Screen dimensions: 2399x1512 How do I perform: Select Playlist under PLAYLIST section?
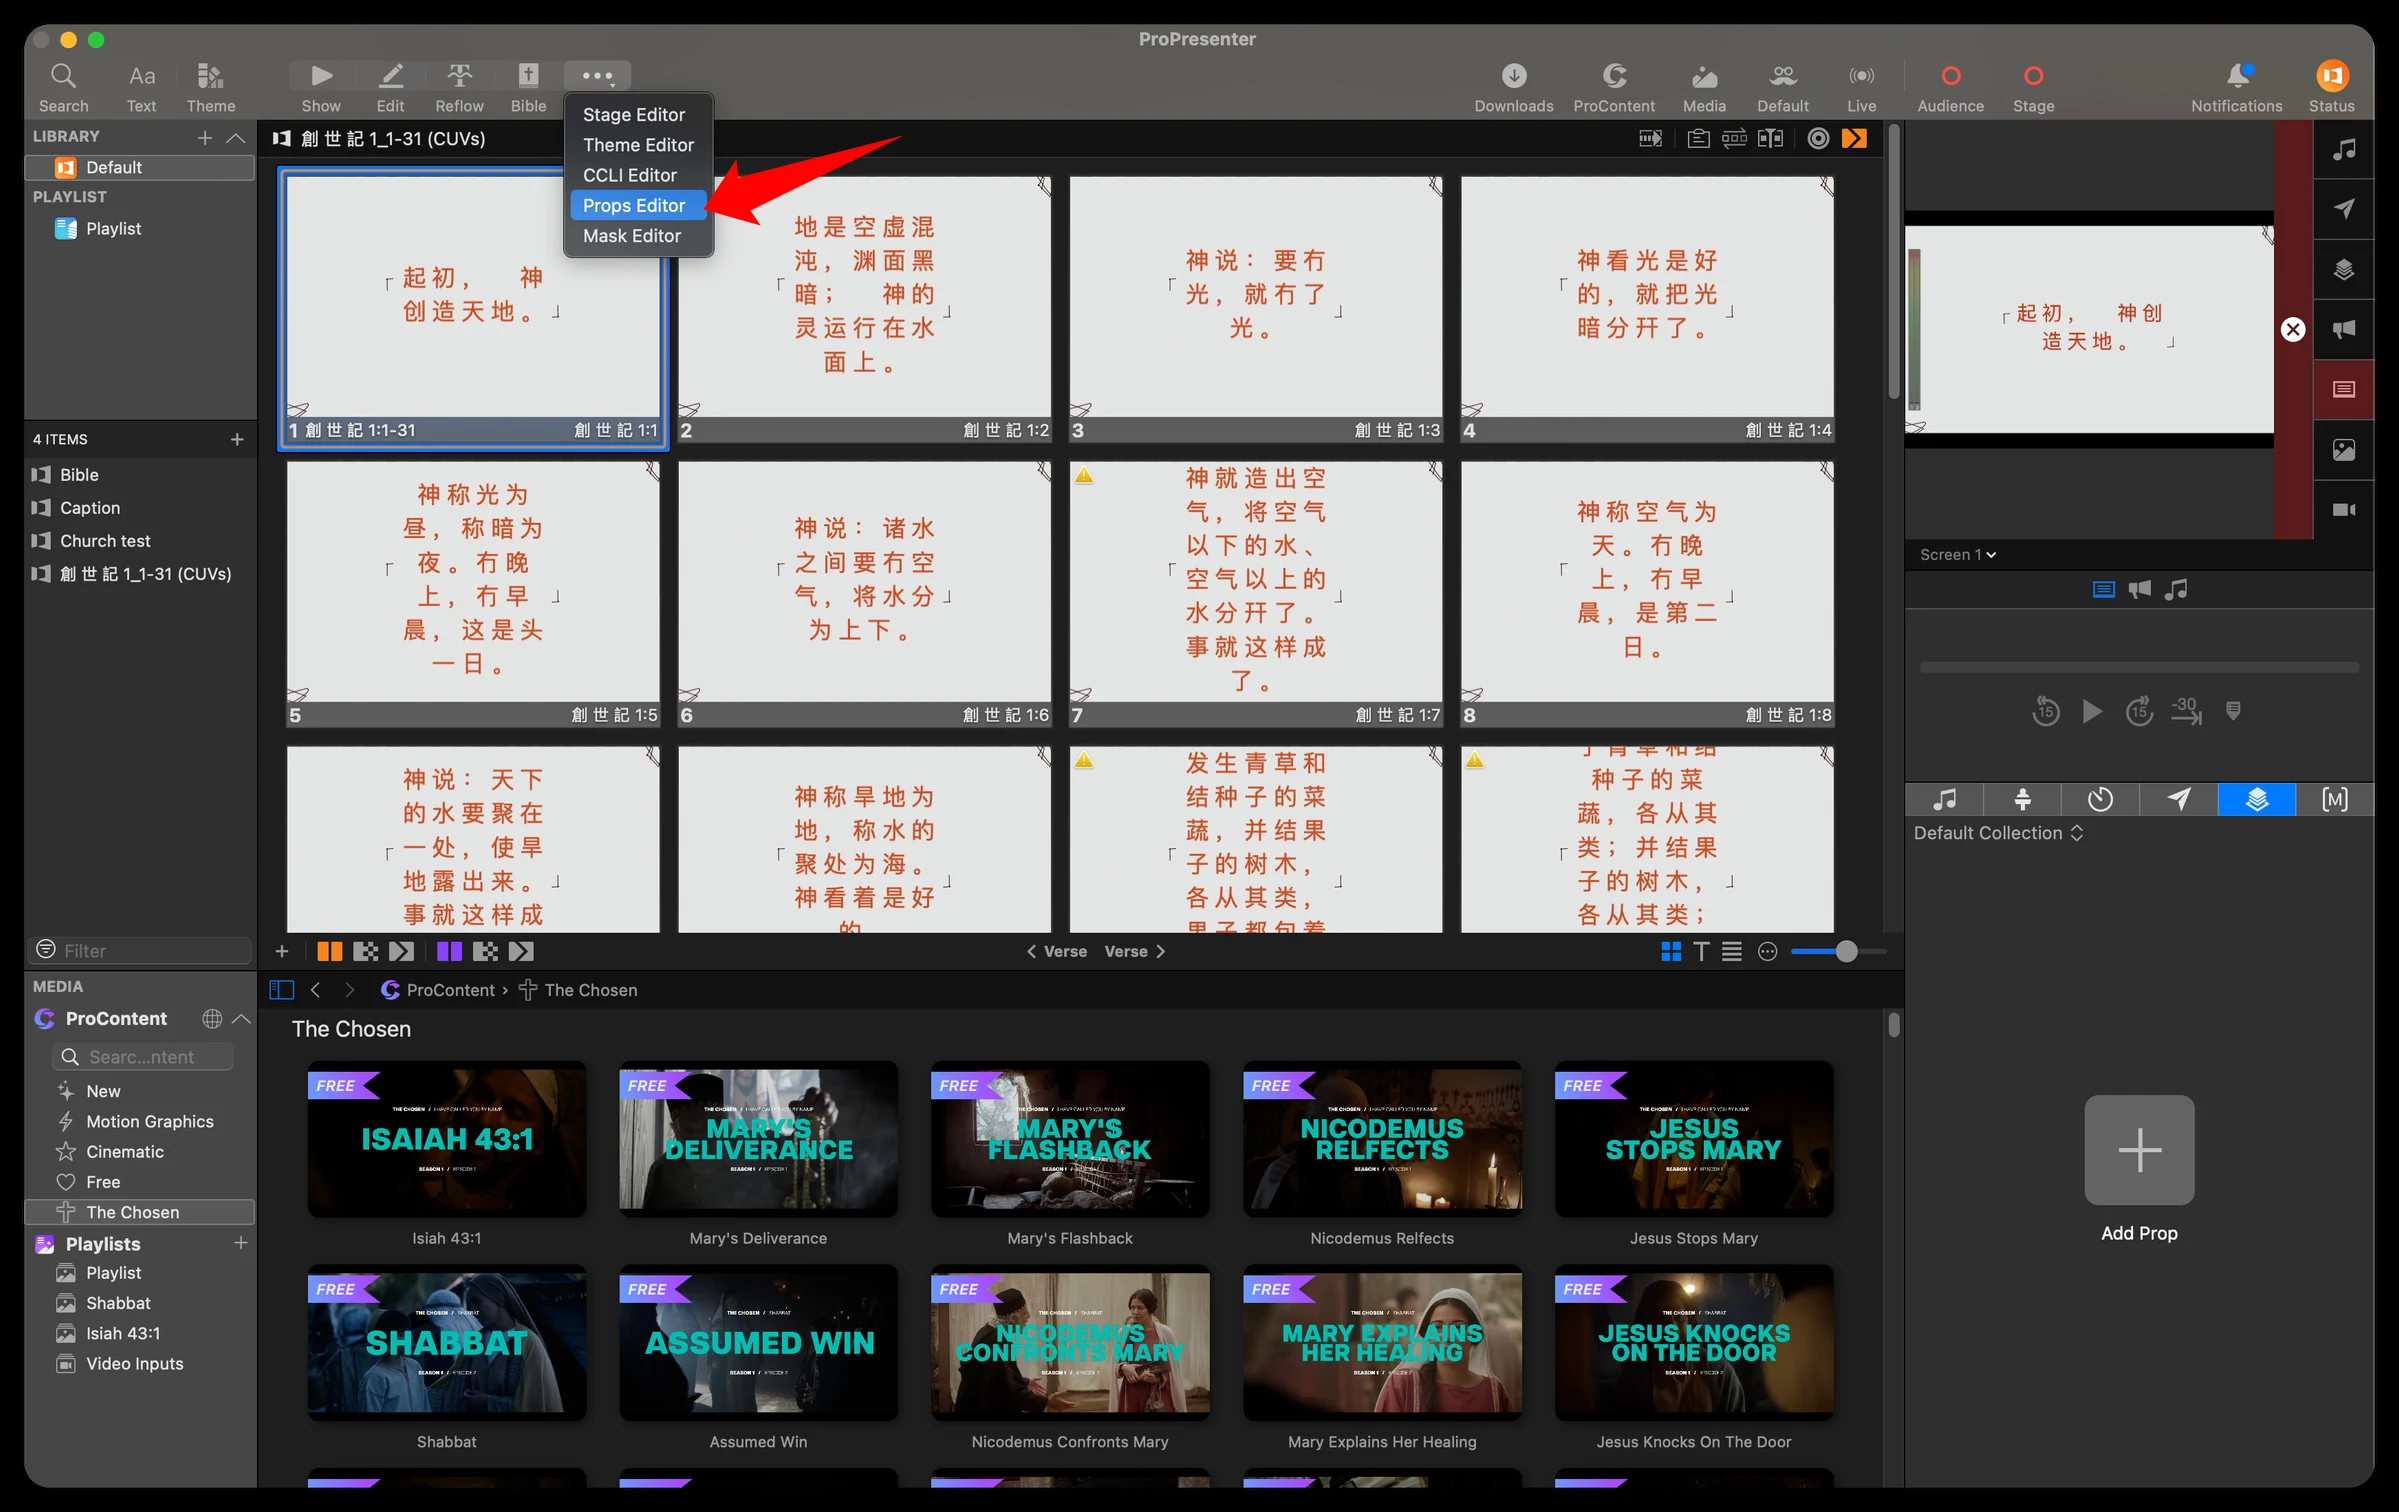click(x=140, y=229)
